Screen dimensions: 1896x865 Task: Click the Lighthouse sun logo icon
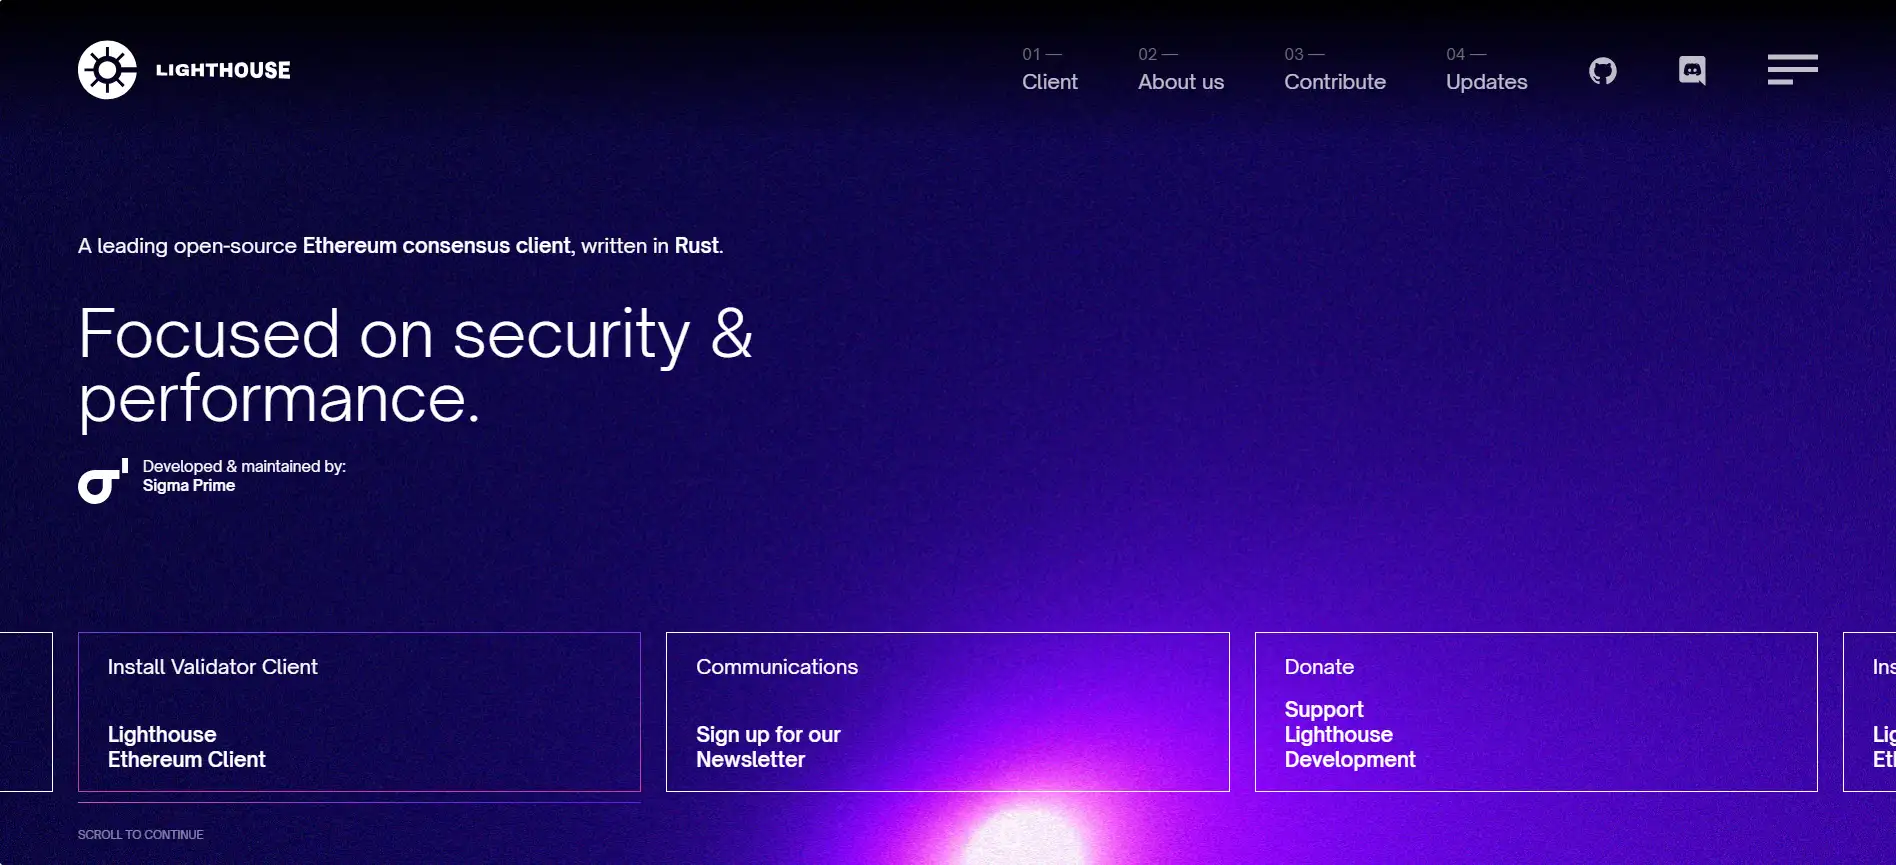coord(107,70)
